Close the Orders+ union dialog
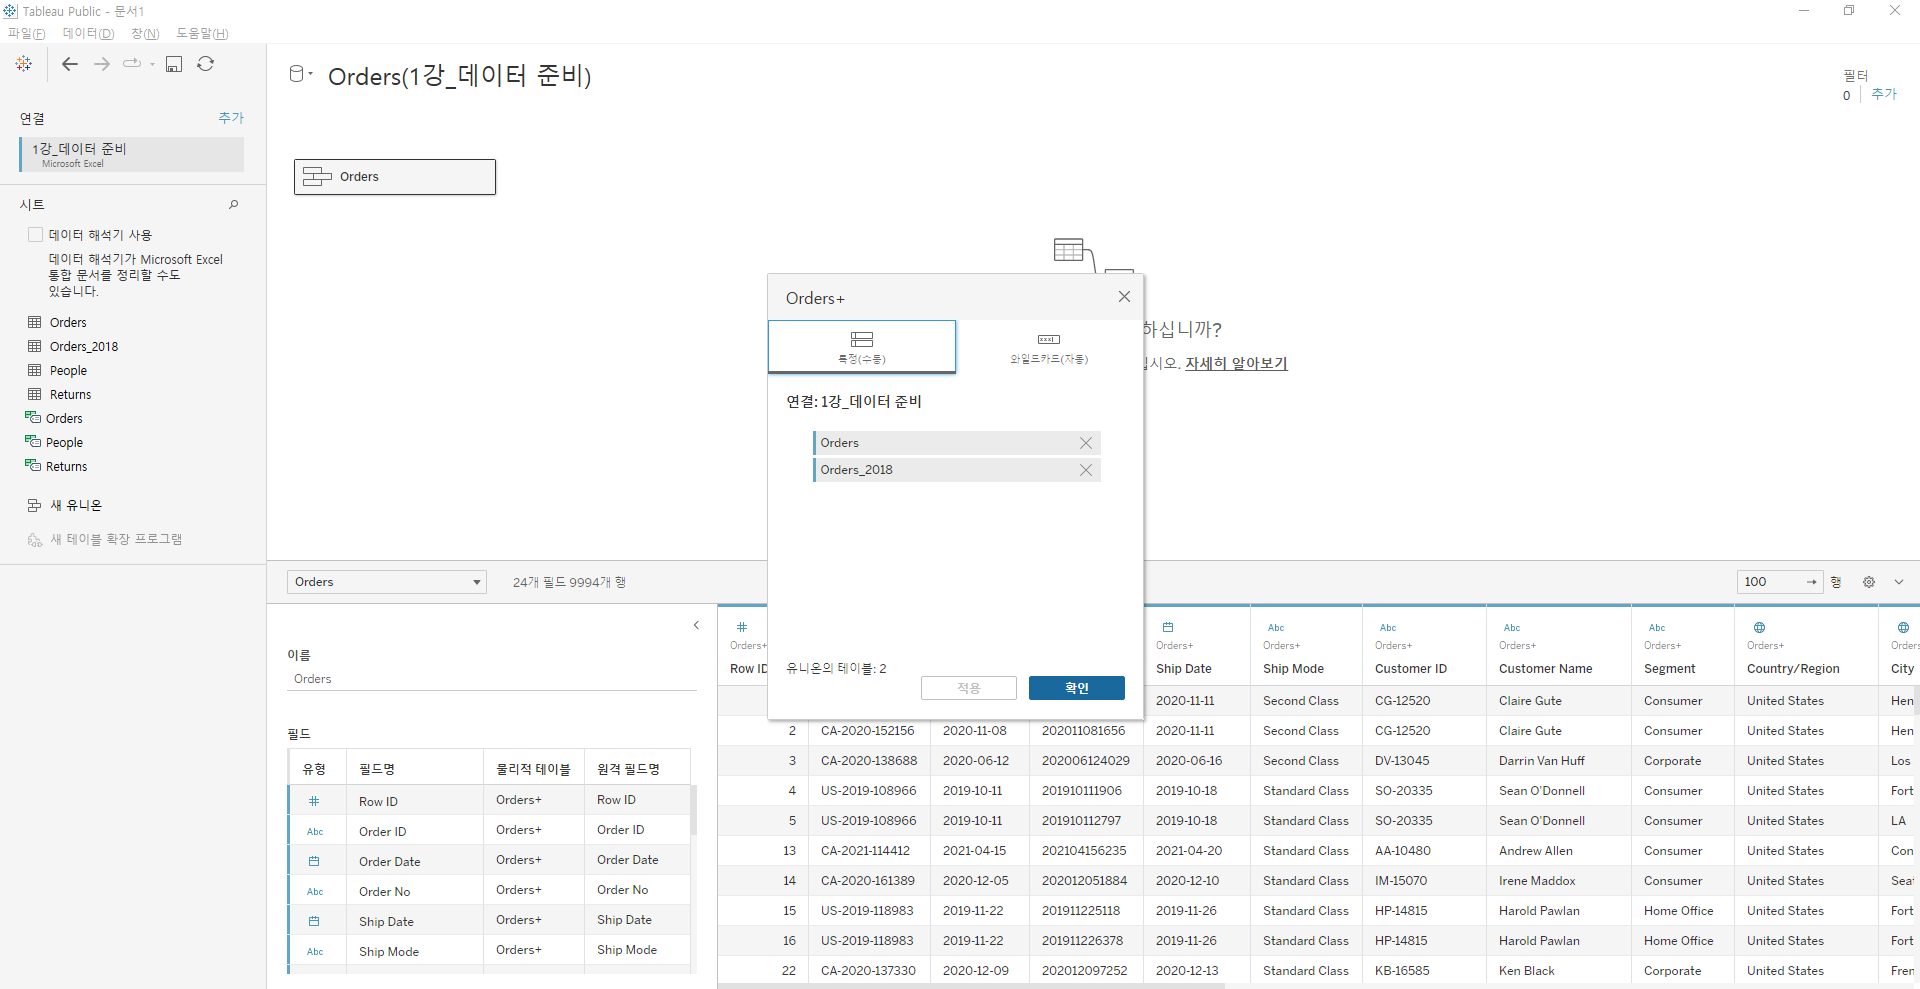The image size is (1920, 989). 1124,297
